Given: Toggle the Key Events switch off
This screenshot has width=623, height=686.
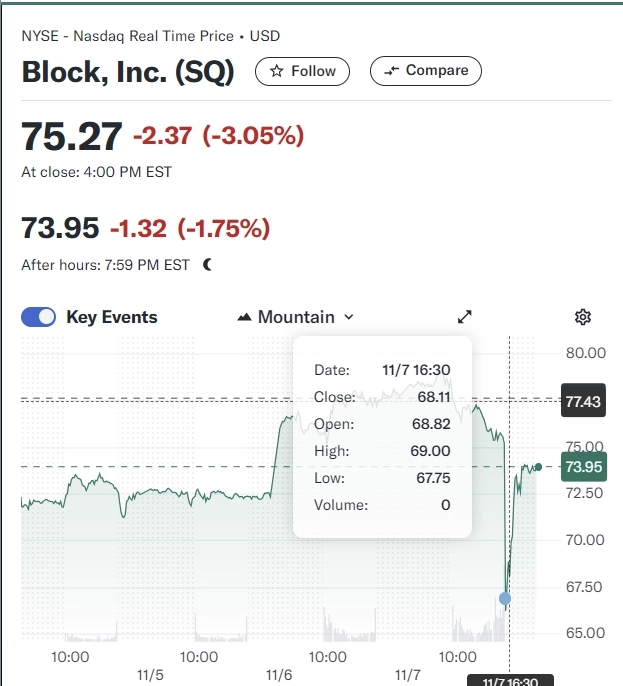Looking at the screenshot, I should tap(39, 317).
